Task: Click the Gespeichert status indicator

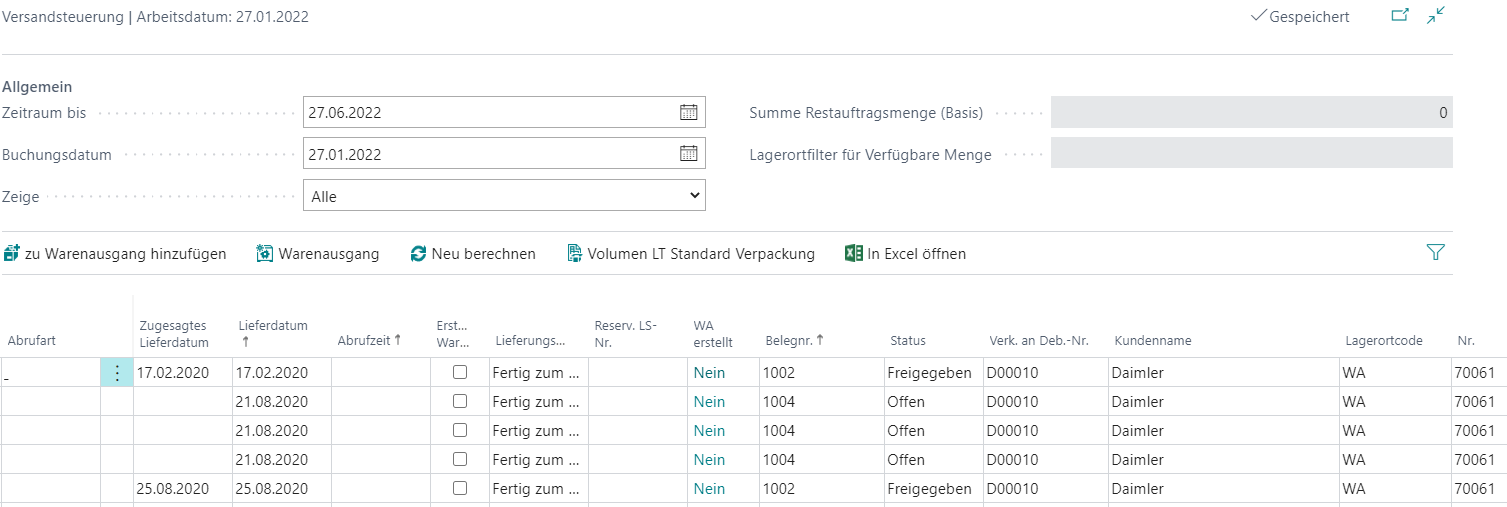Action: click(1300, 17)
